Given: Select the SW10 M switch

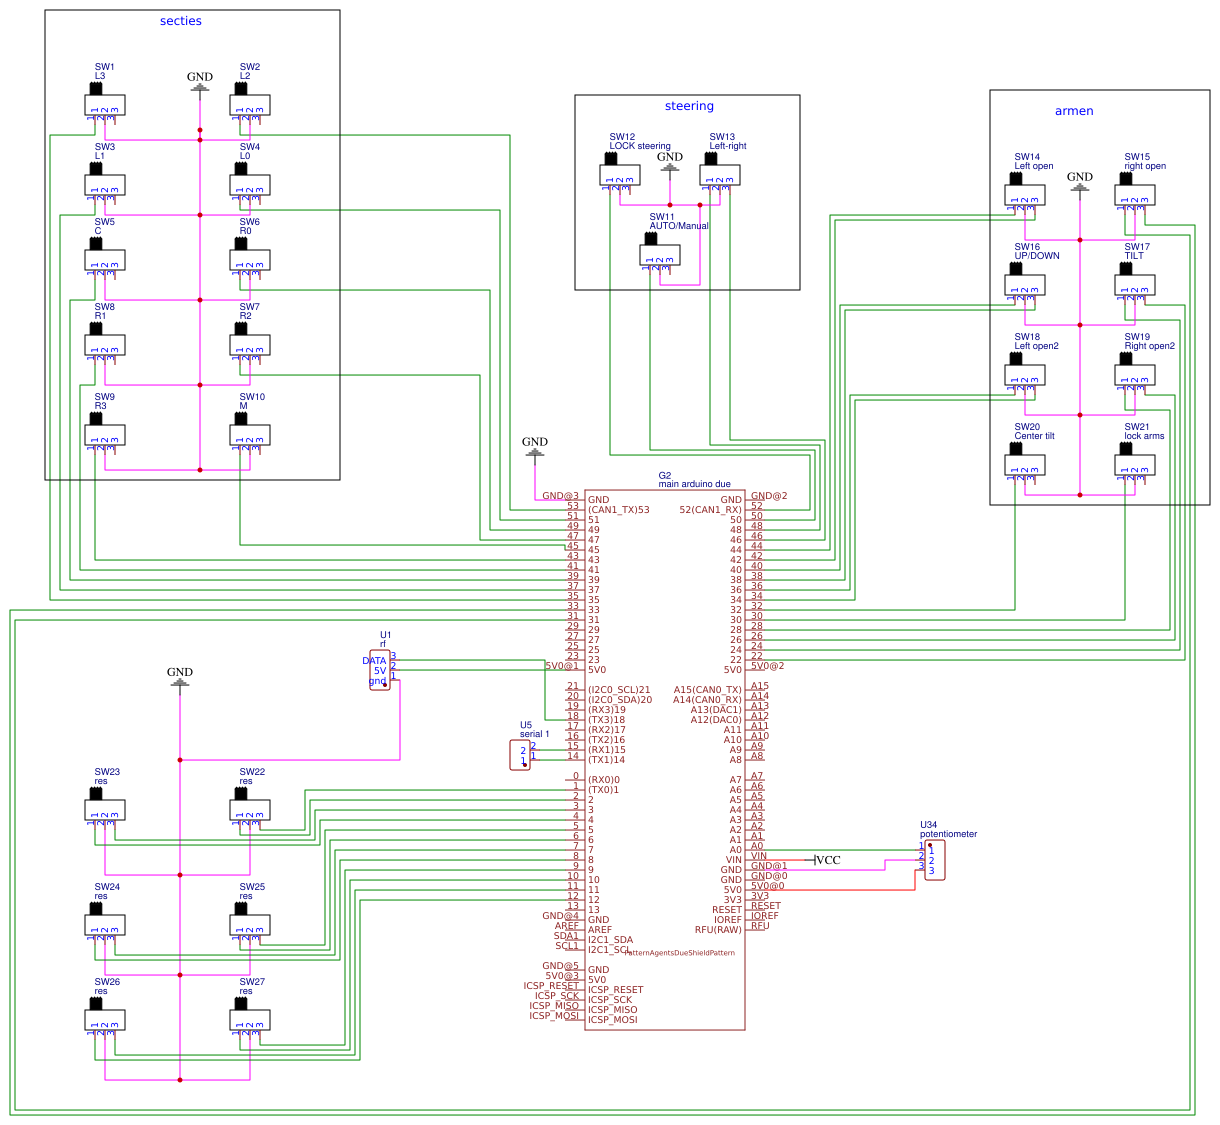Looking at the screenshot, I should (250, 433).
